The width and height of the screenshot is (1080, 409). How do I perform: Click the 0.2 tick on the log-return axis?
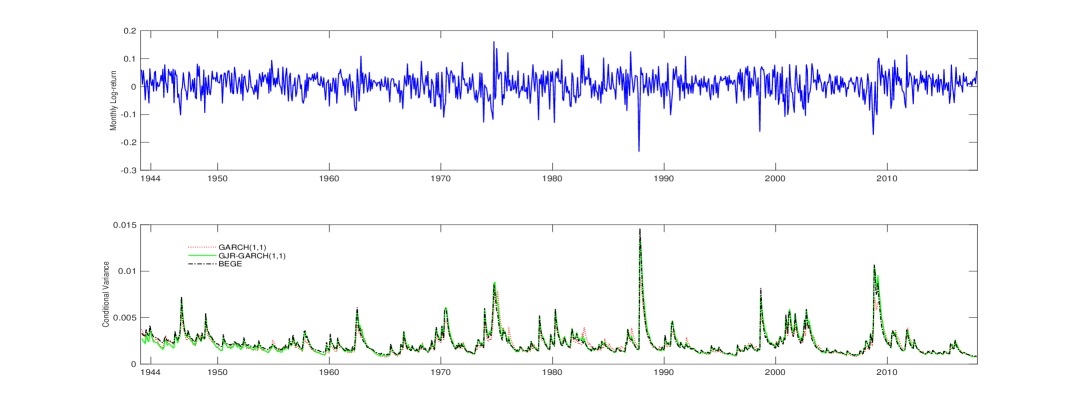pyautogui.click(x=131, y=31)
